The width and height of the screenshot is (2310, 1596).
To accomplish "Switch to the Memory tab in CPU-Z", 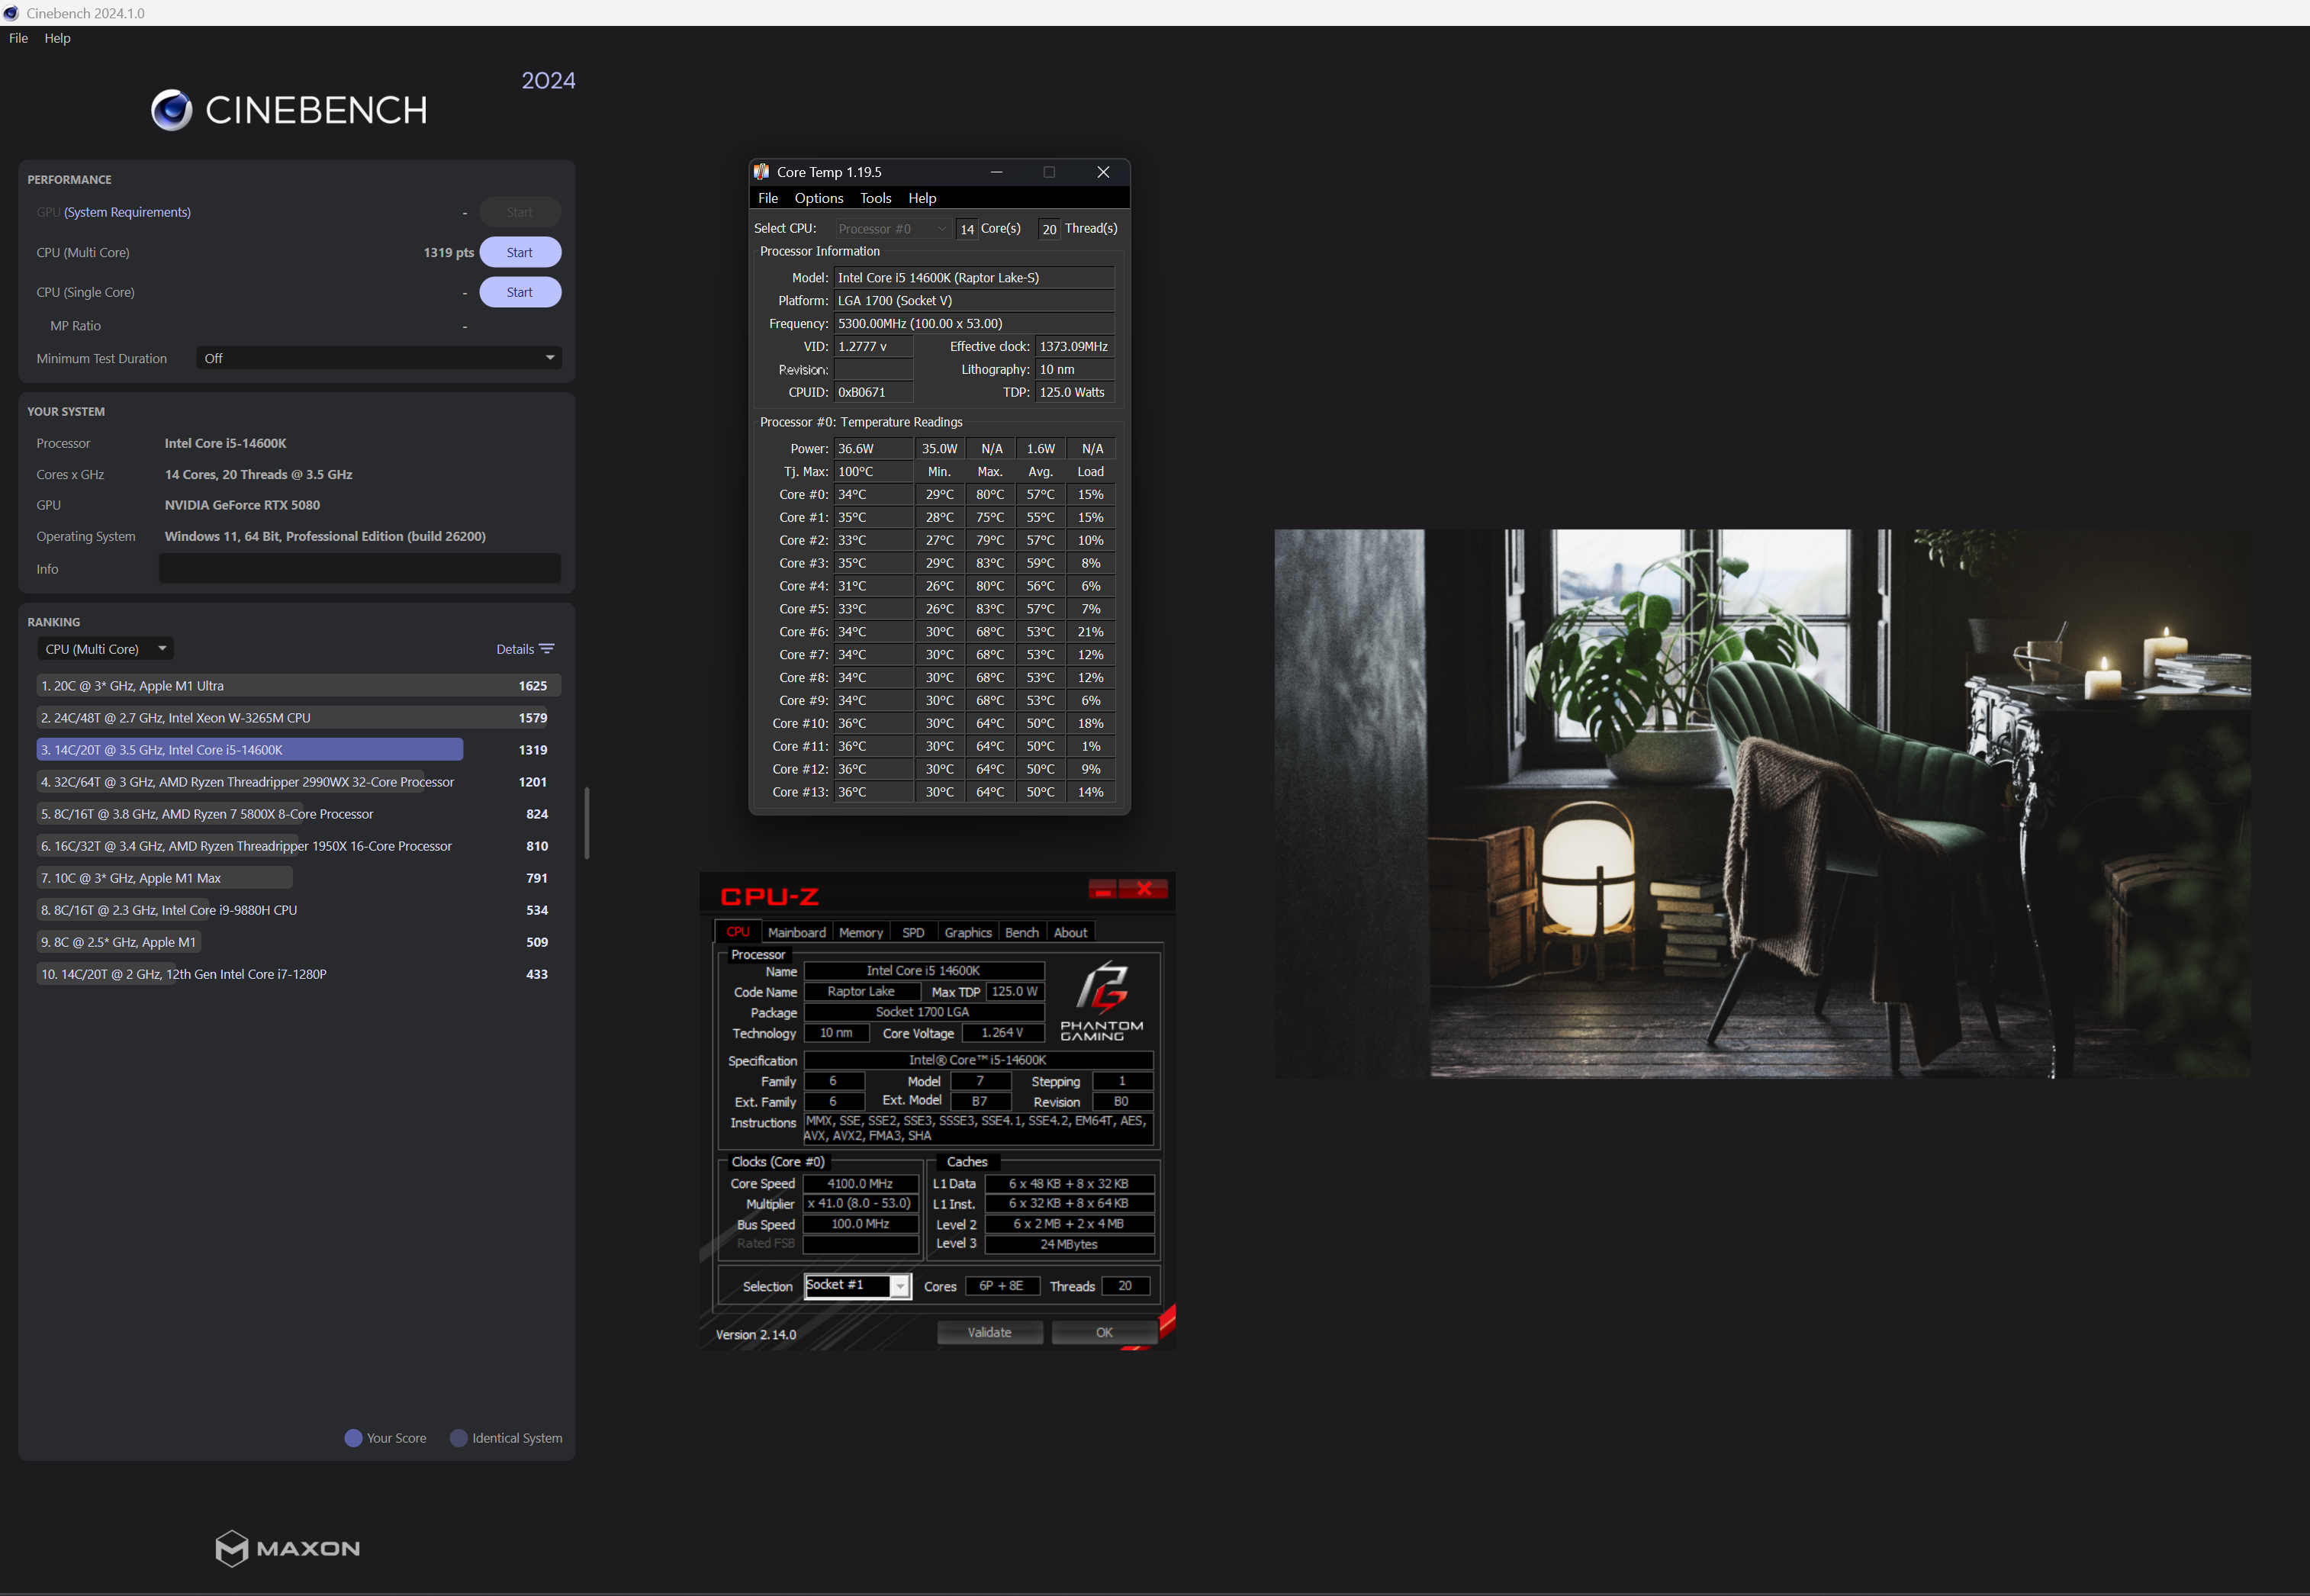I will [x=860, y=932].
